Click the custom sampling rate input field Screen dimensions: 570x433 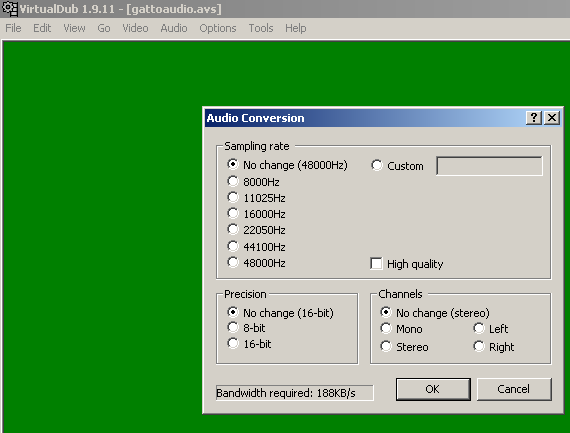point(489,166)
